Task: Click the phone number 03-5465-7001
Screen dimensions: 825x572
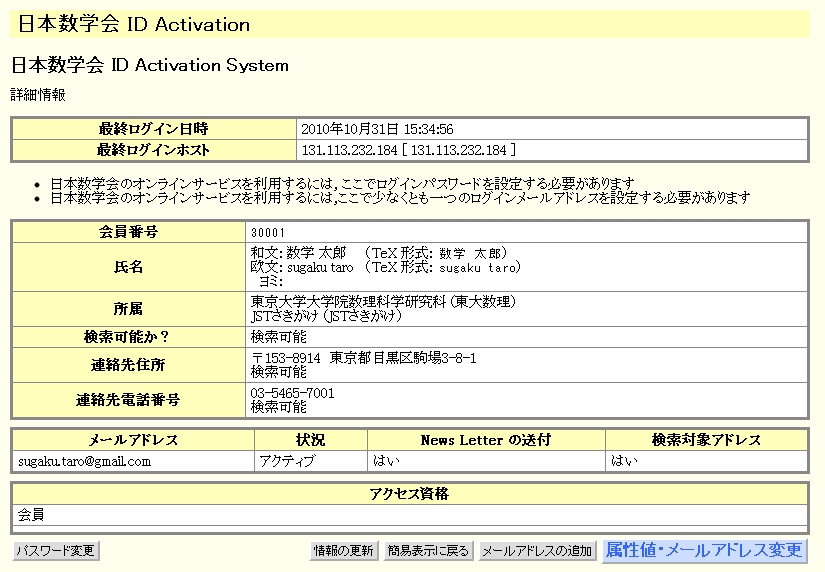Action: [x=292, y=393]
